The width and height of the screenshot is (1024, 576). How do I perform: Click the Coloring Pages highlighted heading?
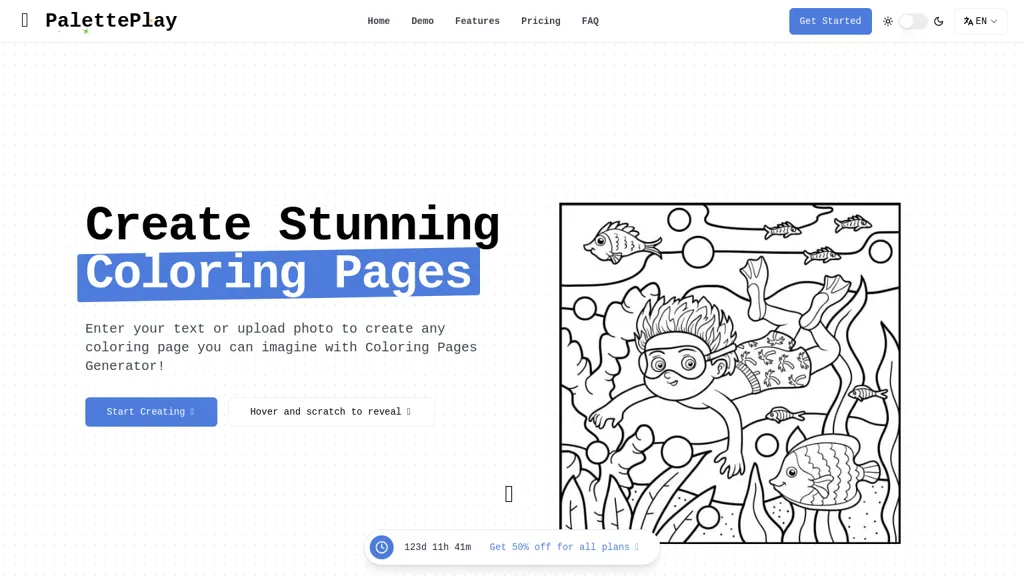tap(278, 273)
